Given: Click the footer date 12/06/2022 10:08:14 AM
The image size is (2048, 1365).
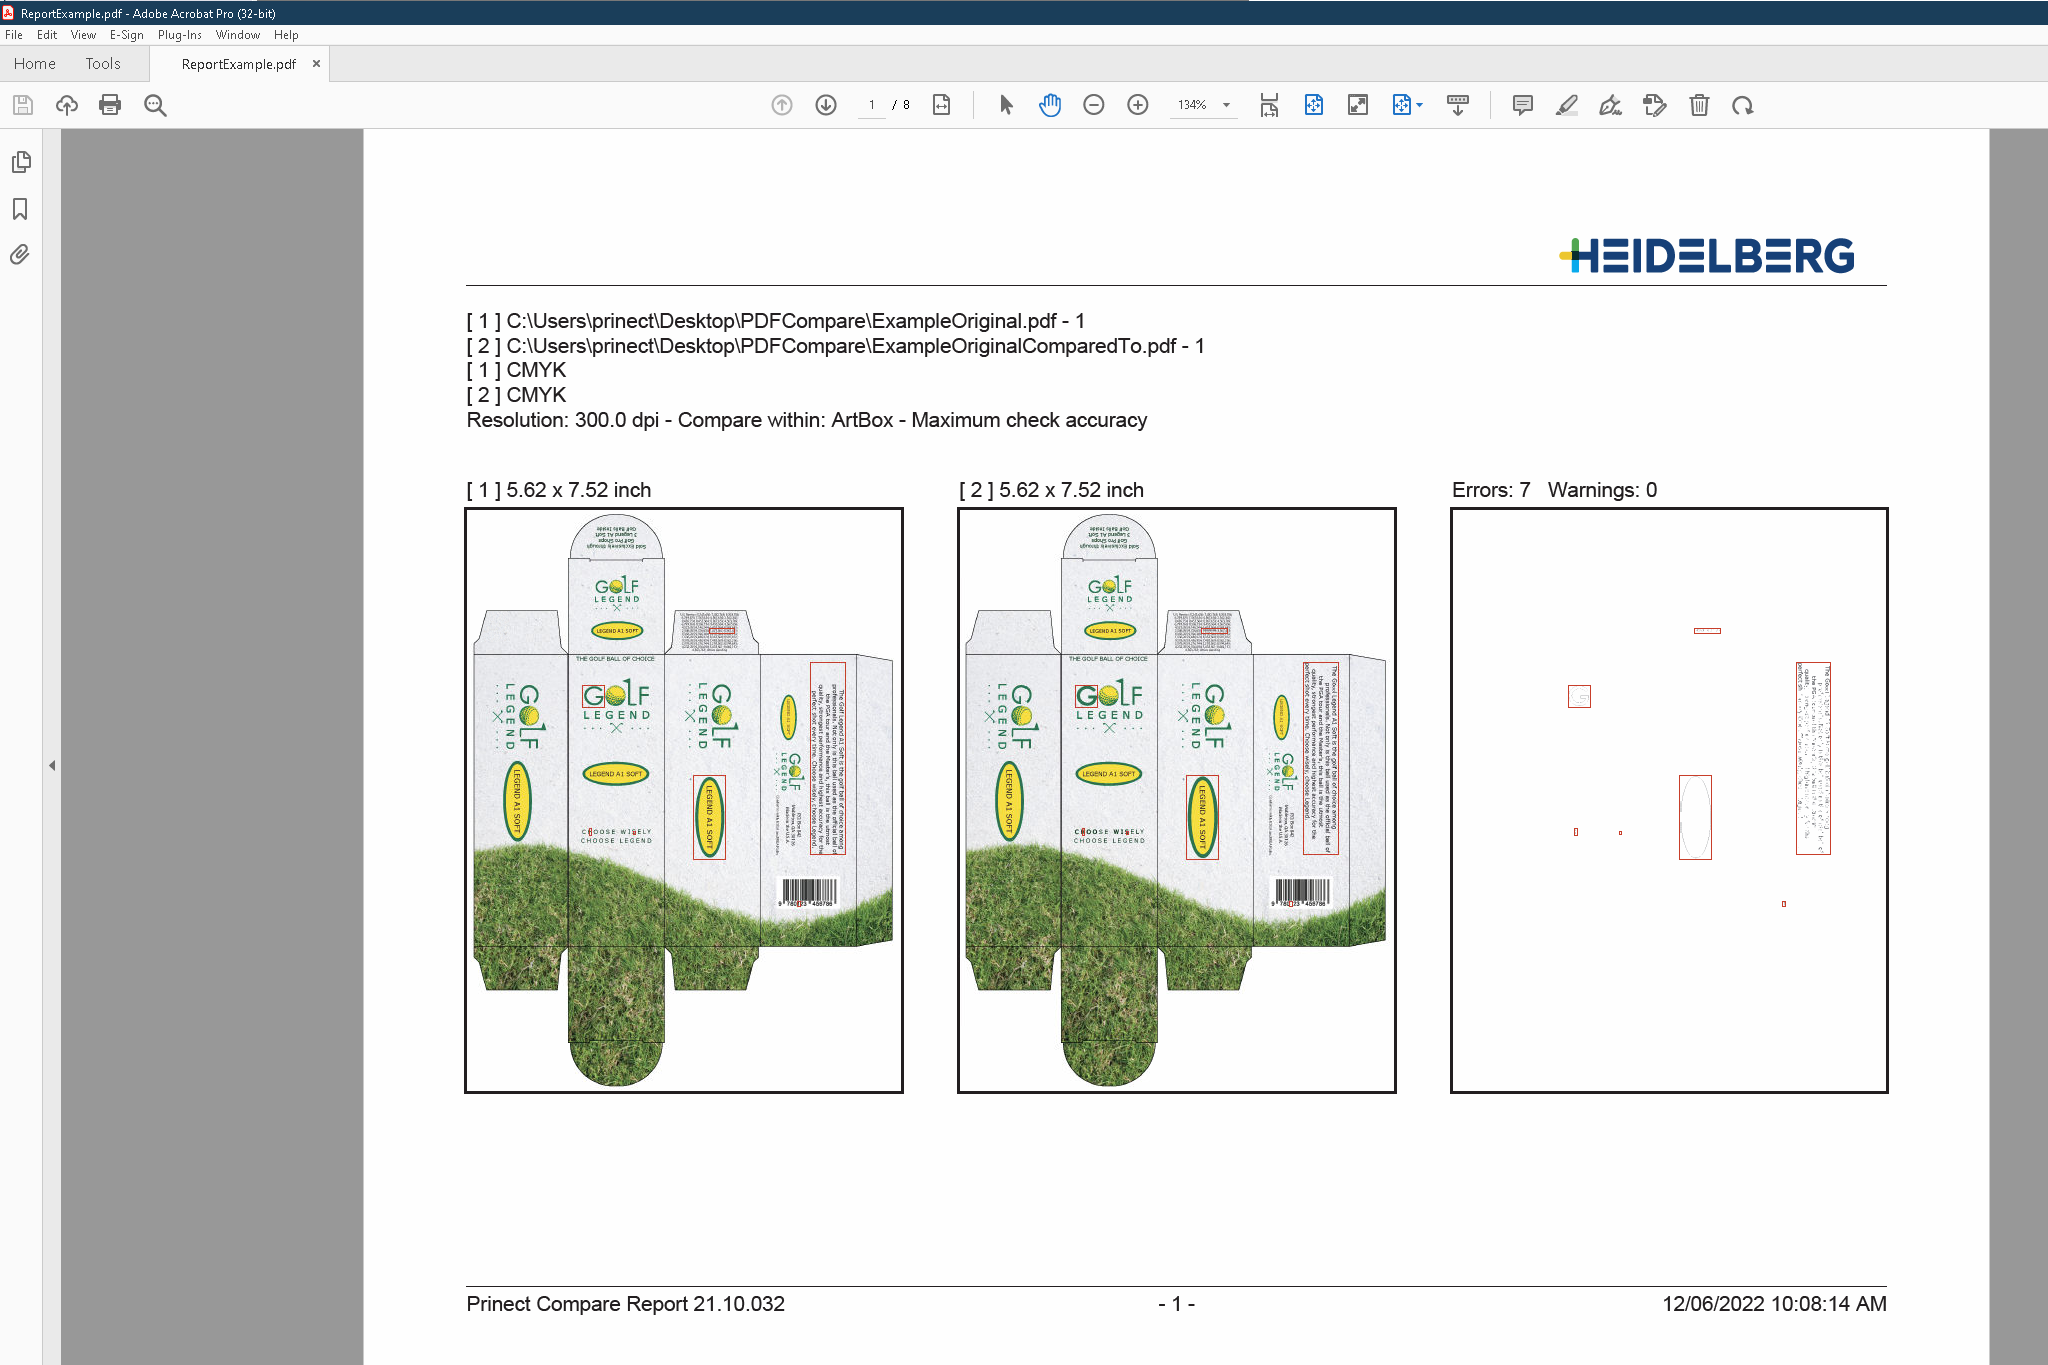Looking at the screenshot, I should tap(1774, 1304).
